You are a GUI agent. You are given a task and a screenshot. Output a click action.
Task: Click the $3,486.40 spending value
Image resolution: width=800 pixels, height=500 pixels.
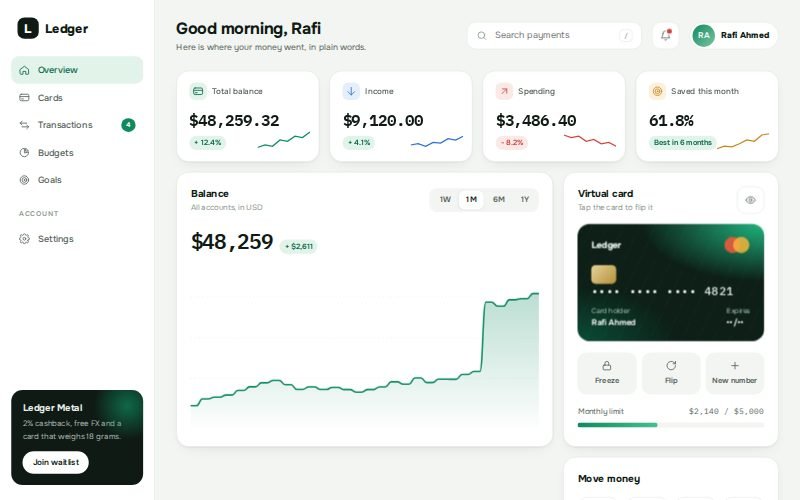click(536, 121)
